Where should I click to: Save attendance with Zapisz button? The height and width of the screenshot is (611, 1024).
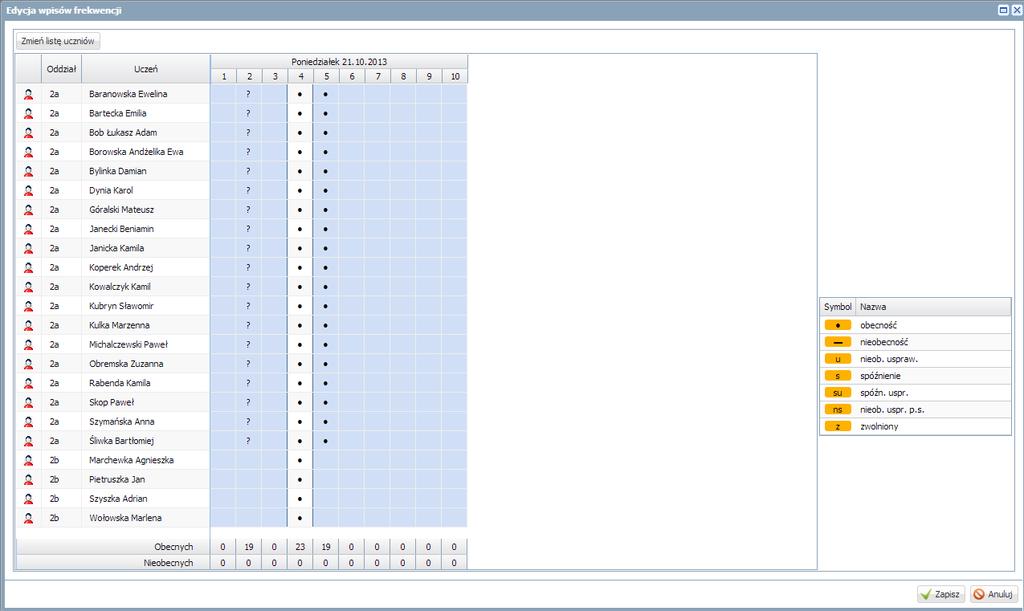pos(941,594)
